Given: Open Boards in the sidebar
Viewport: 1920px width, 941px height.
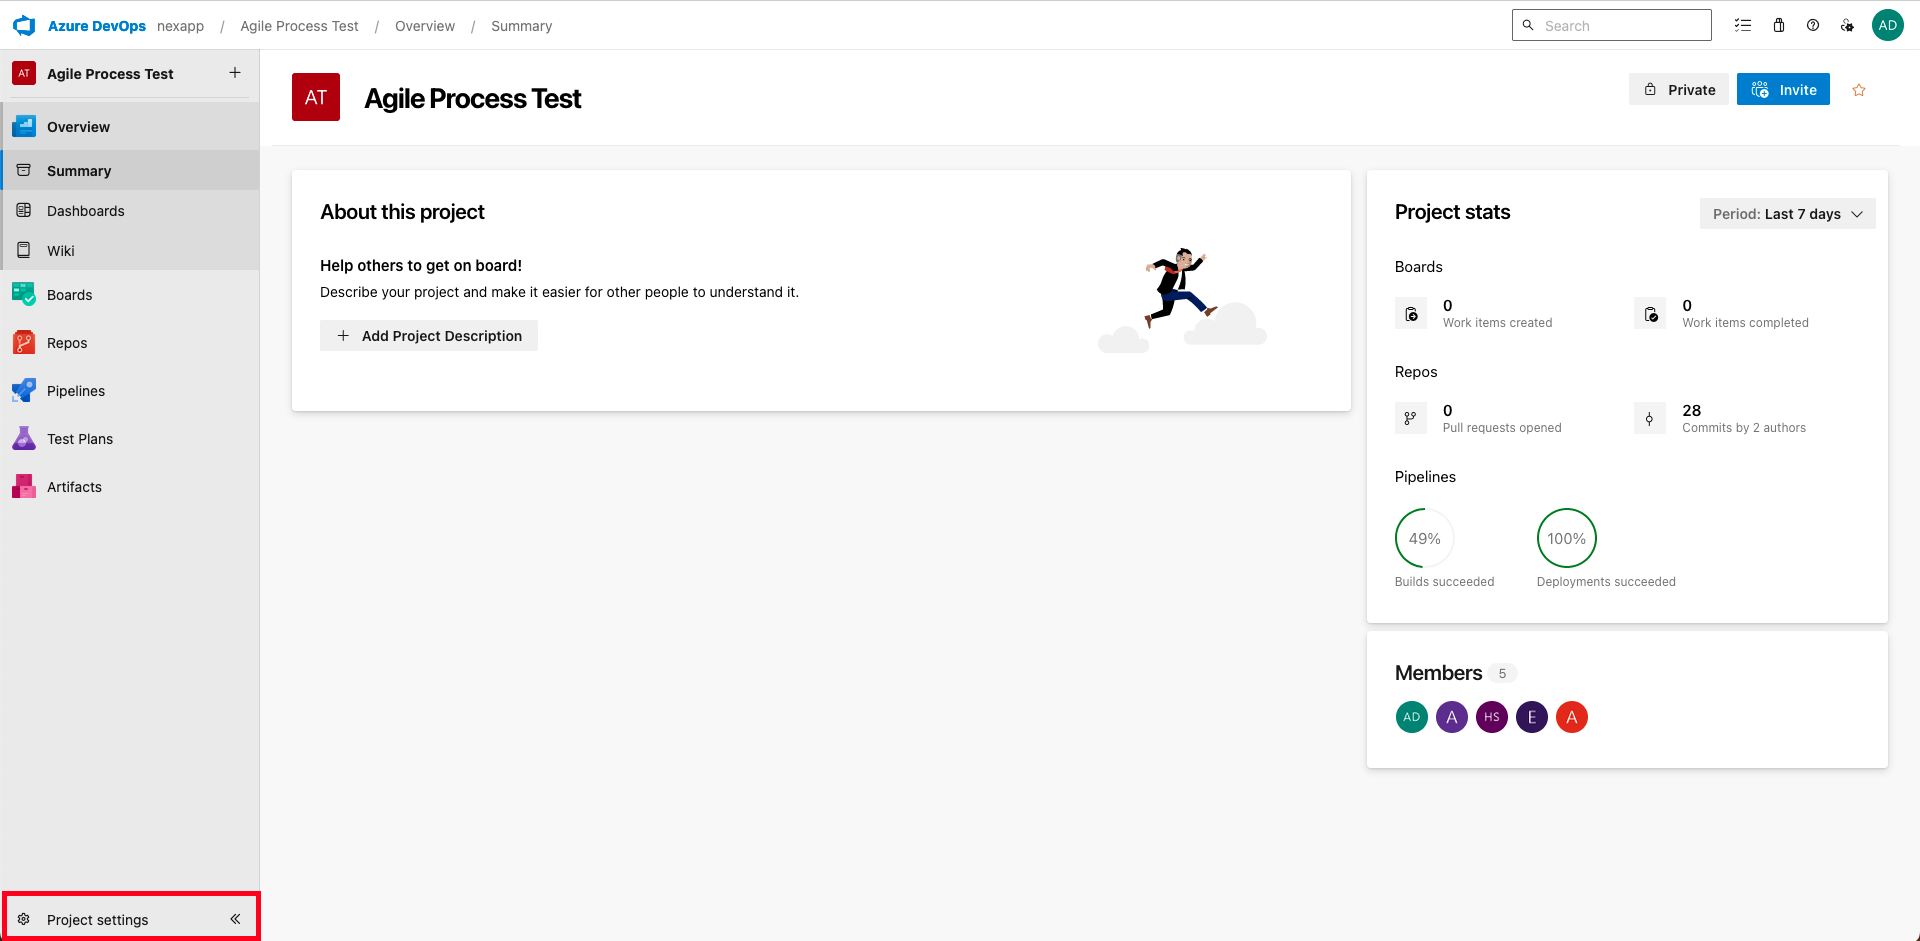Looking at the screenshot, I should tap(130, 295).
